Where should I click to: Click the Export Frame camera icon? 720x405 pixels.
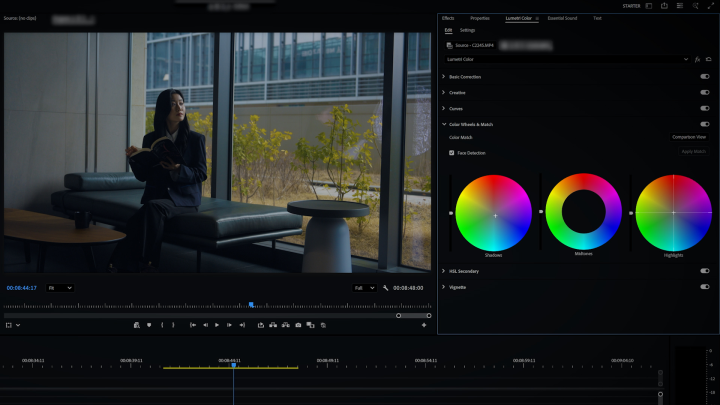[x=298, y=325]
